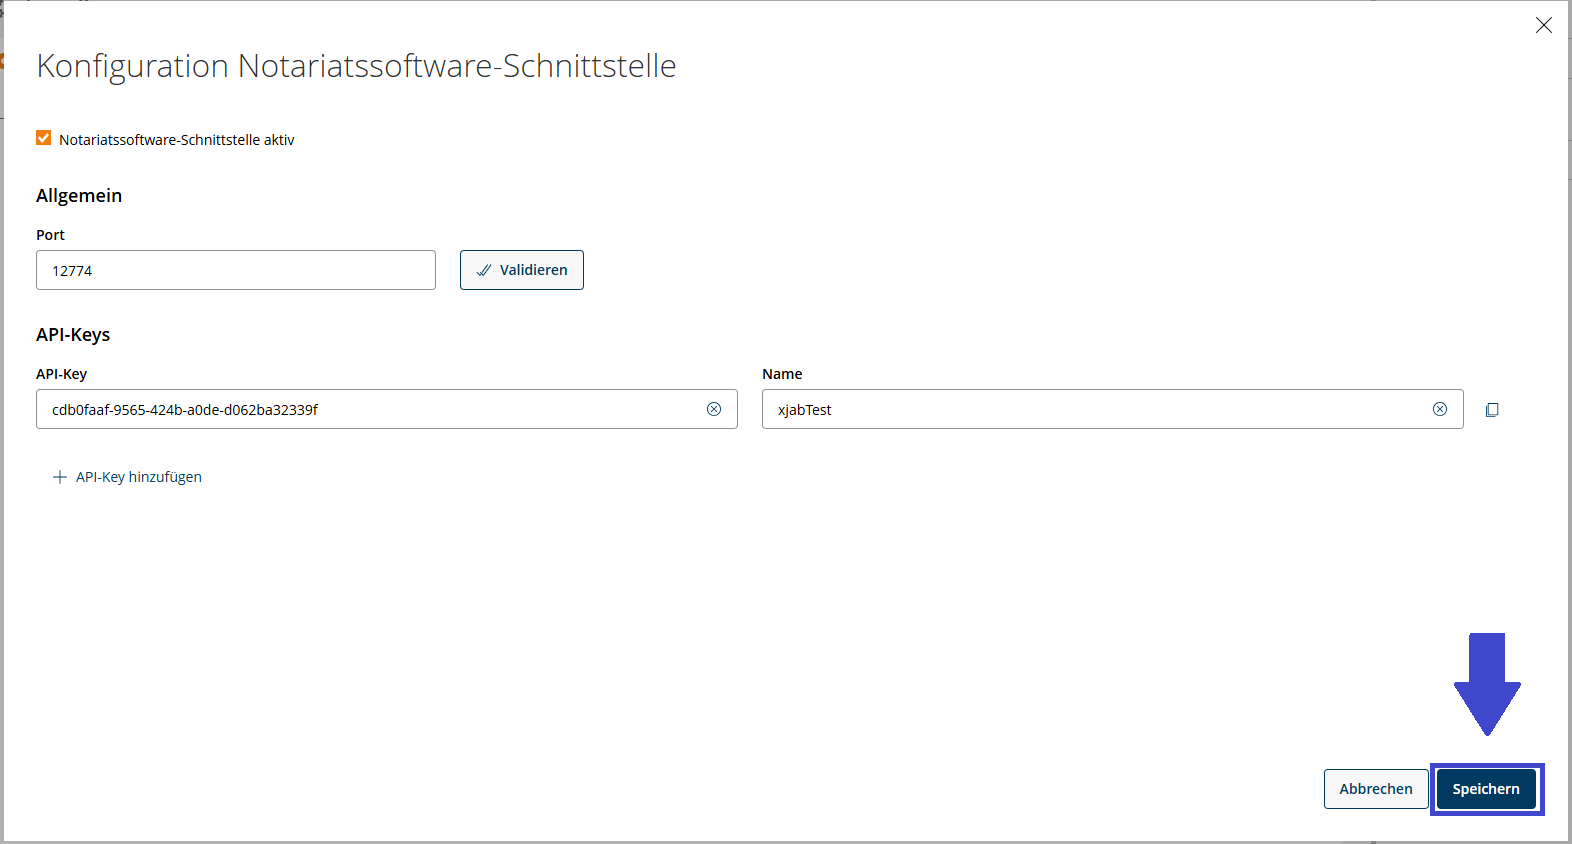This screenshot has width=1572, height=844.
Task: Click the copy icon right of Name field
Action: pos(1492,410)
